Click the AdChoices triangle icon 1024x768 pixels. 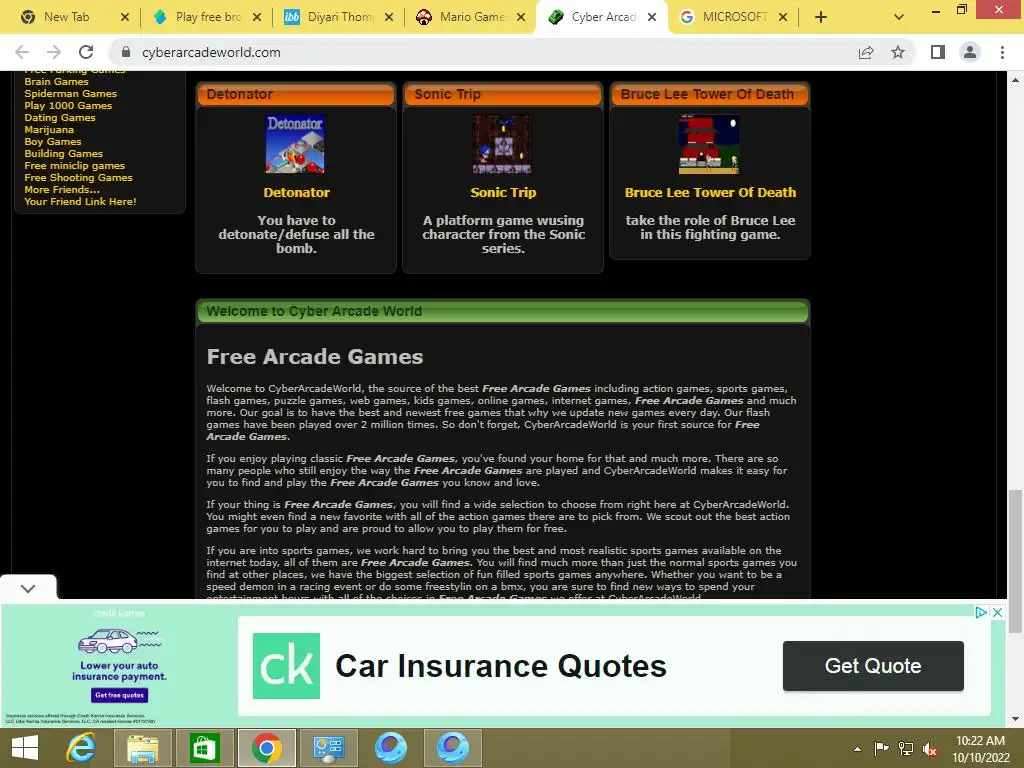[981, 613]
